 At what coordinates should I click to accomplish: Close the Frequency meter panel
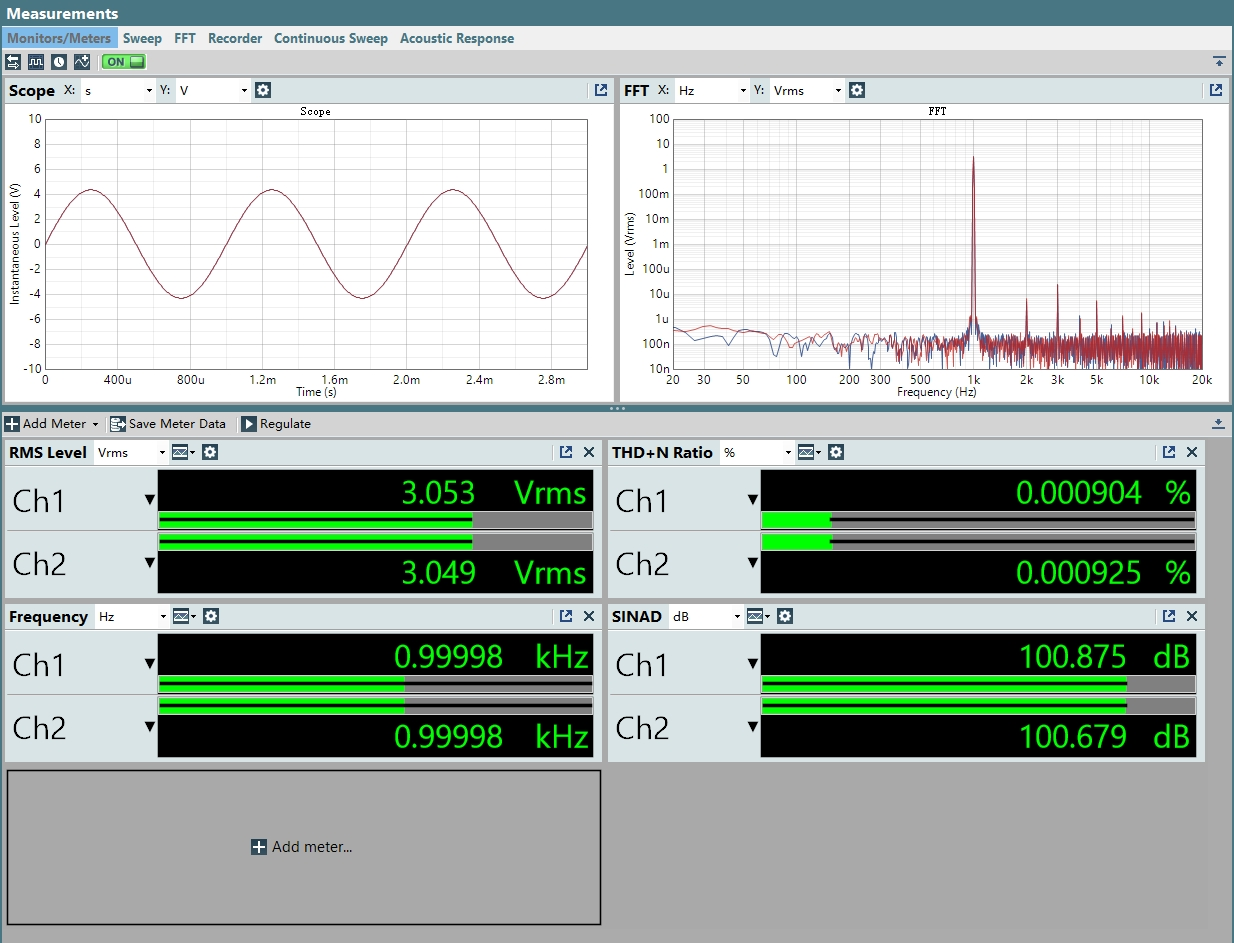[x=589, y=616]
